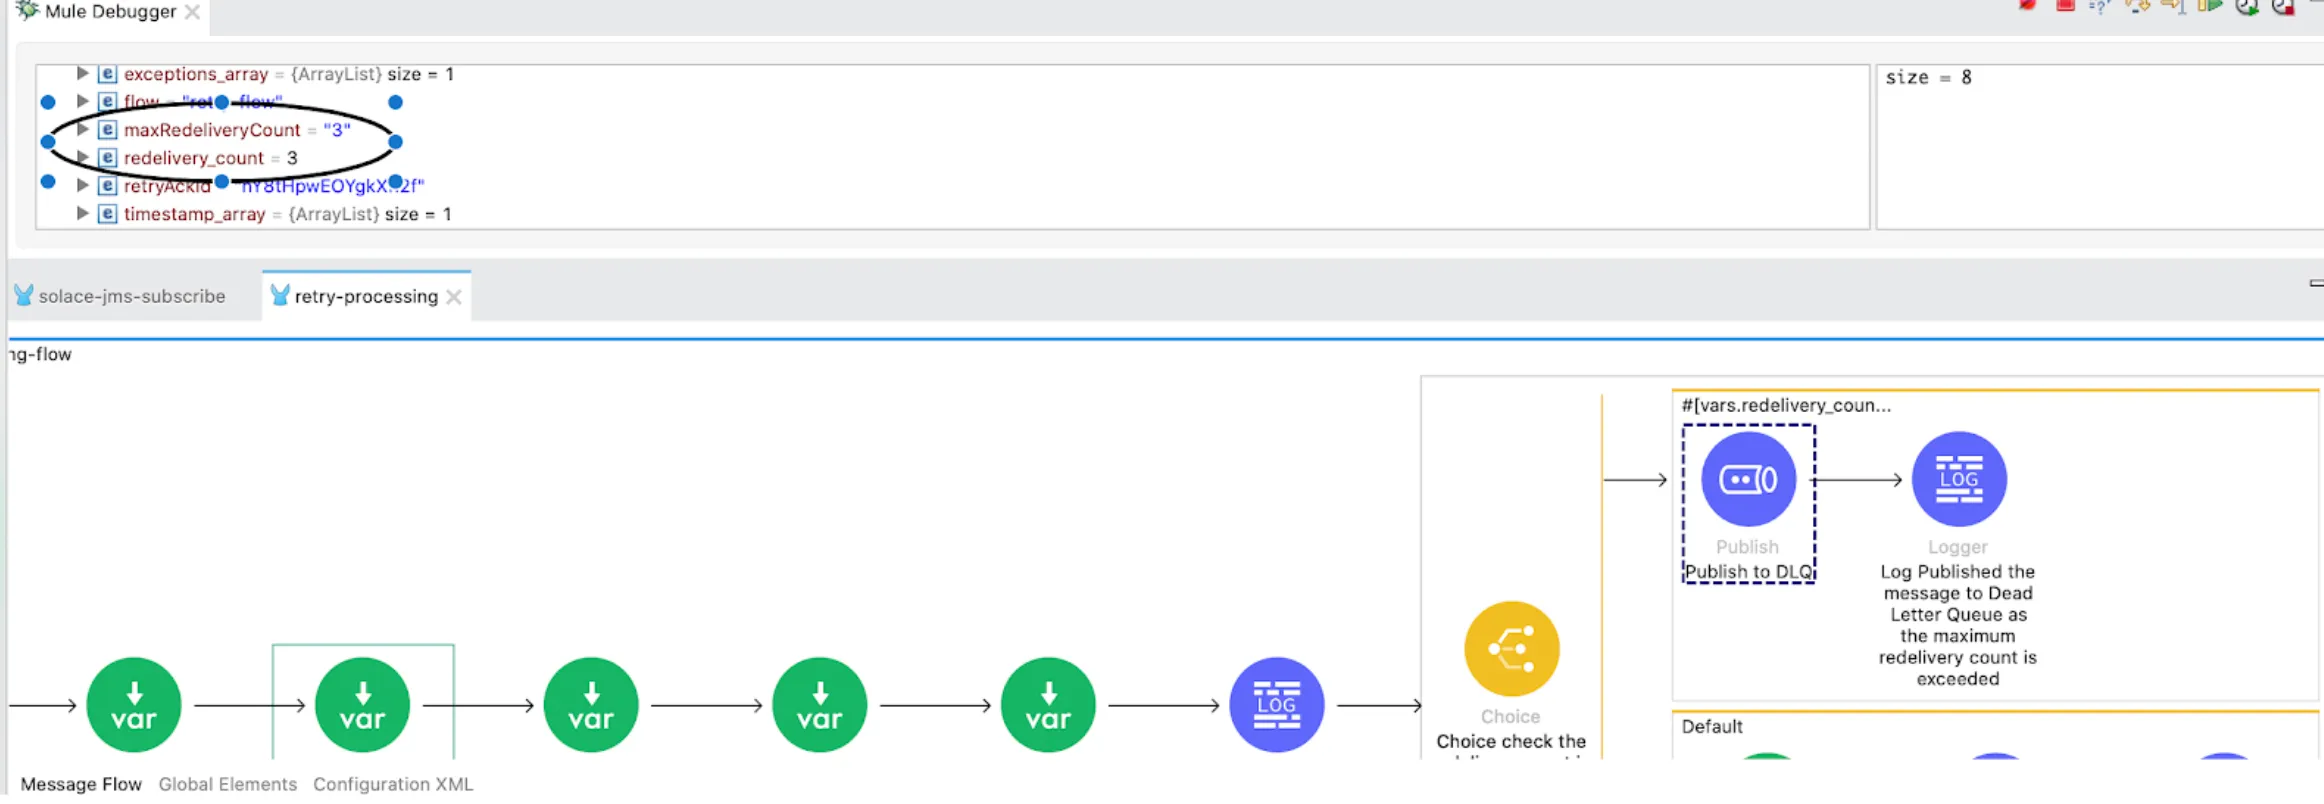Expand the redelivery_count variable
This screenshot has width=2324, height=804.
(x=83, y=157)
